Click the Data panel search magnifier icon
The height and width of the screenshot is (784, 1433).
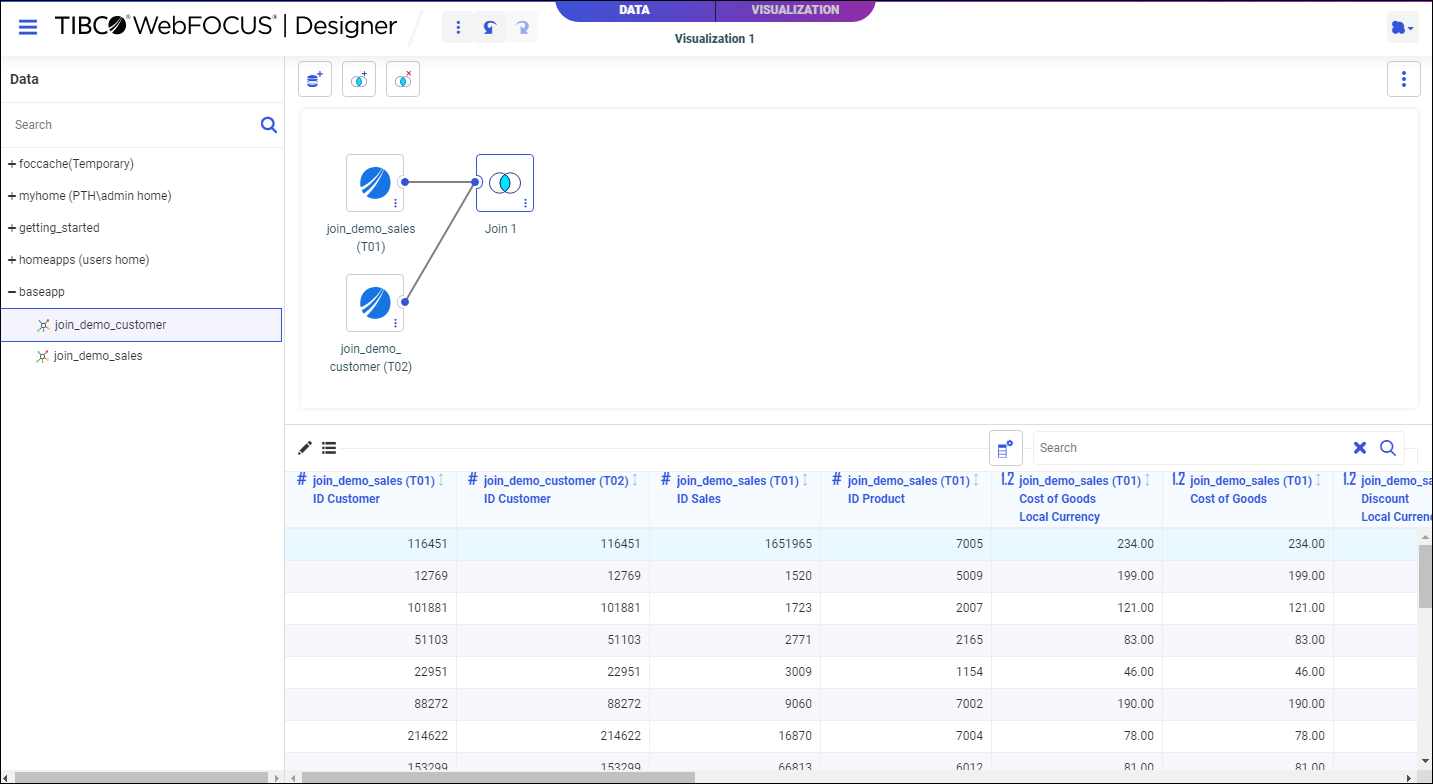(x=269, y=125)
